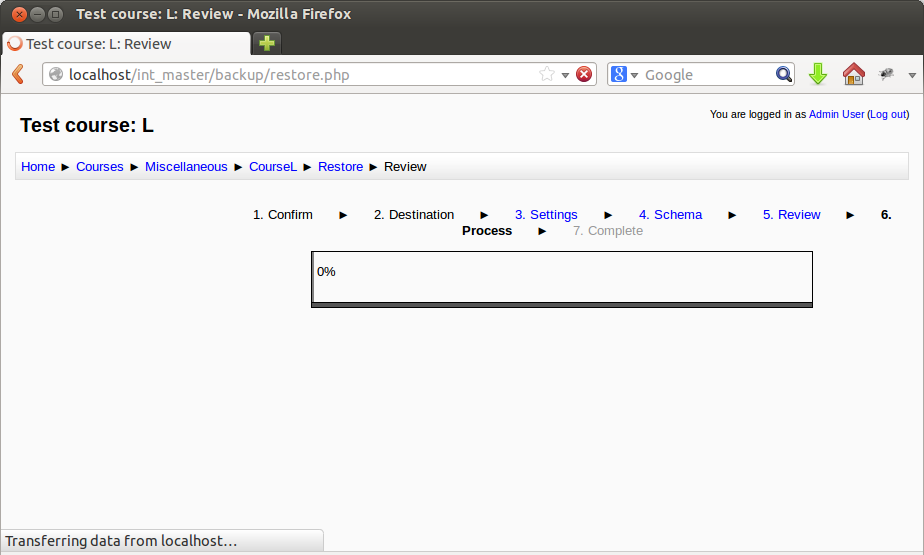Go to the Firefox home page icon
Viewport: 924px width, 555px height.
pyautogui.click(x=853, y=74)
